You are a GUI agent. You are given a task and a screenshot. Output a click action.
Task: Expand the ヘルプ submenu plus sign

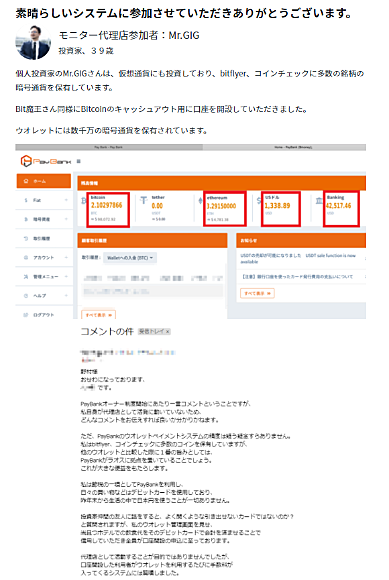(66, 296)
